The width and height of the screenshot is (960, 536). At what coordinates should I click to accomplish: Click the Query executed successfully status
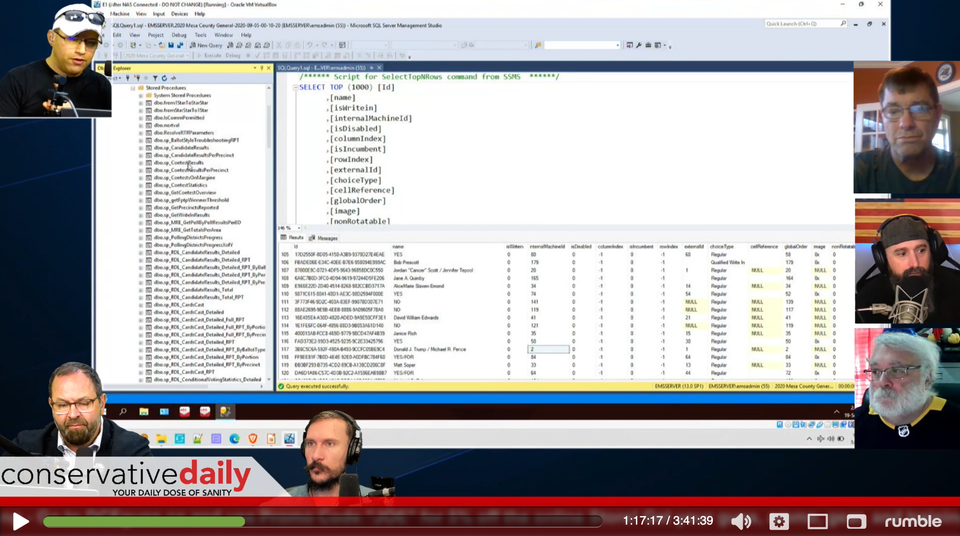313,387
